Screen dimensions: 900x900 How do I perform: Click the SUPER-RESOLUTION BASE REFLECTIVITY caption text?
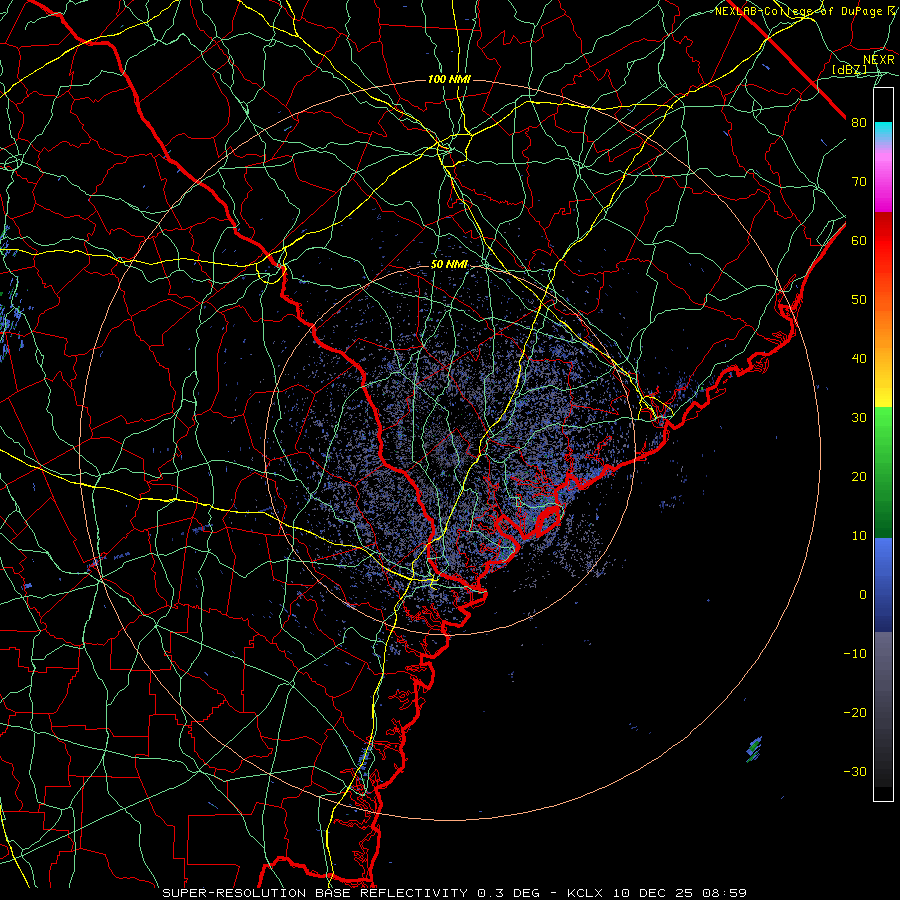click(x=315, y=893)
